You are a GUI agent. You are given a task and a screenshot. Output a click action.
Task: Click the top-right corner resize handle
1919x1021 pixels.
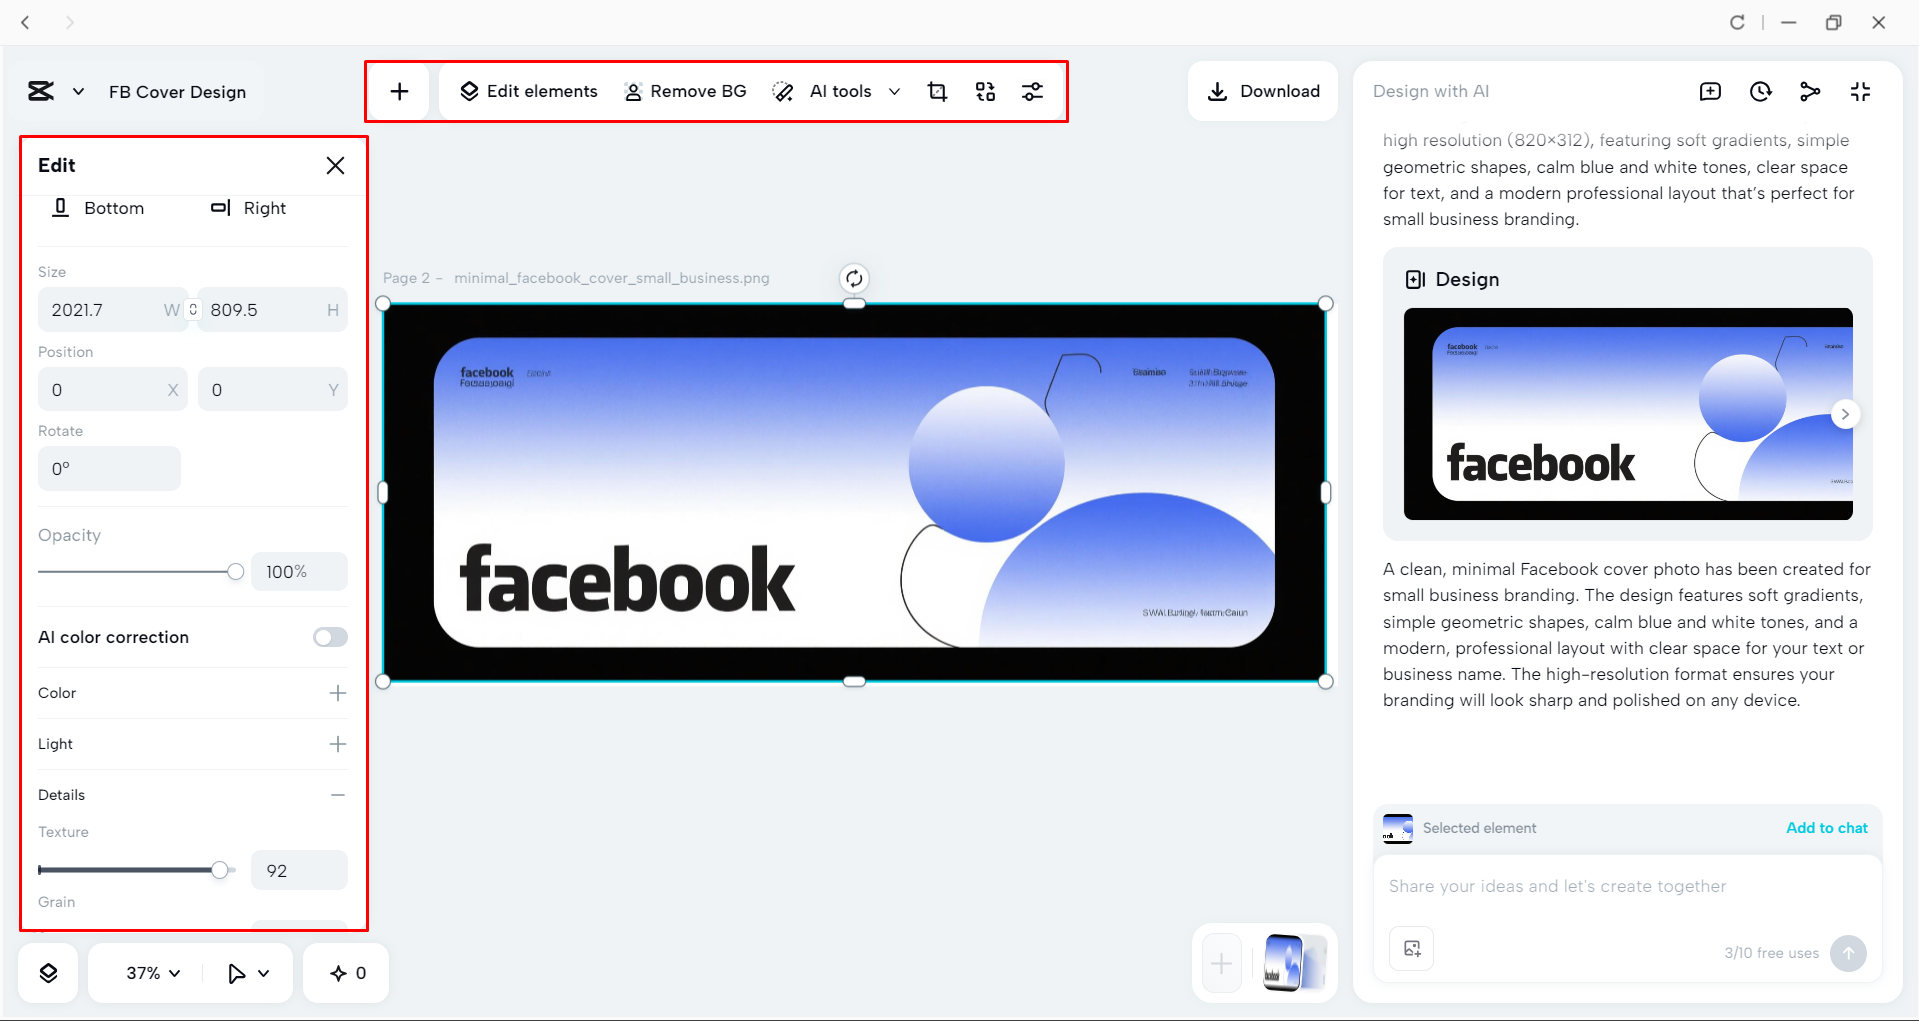[x=1326, y=303]
